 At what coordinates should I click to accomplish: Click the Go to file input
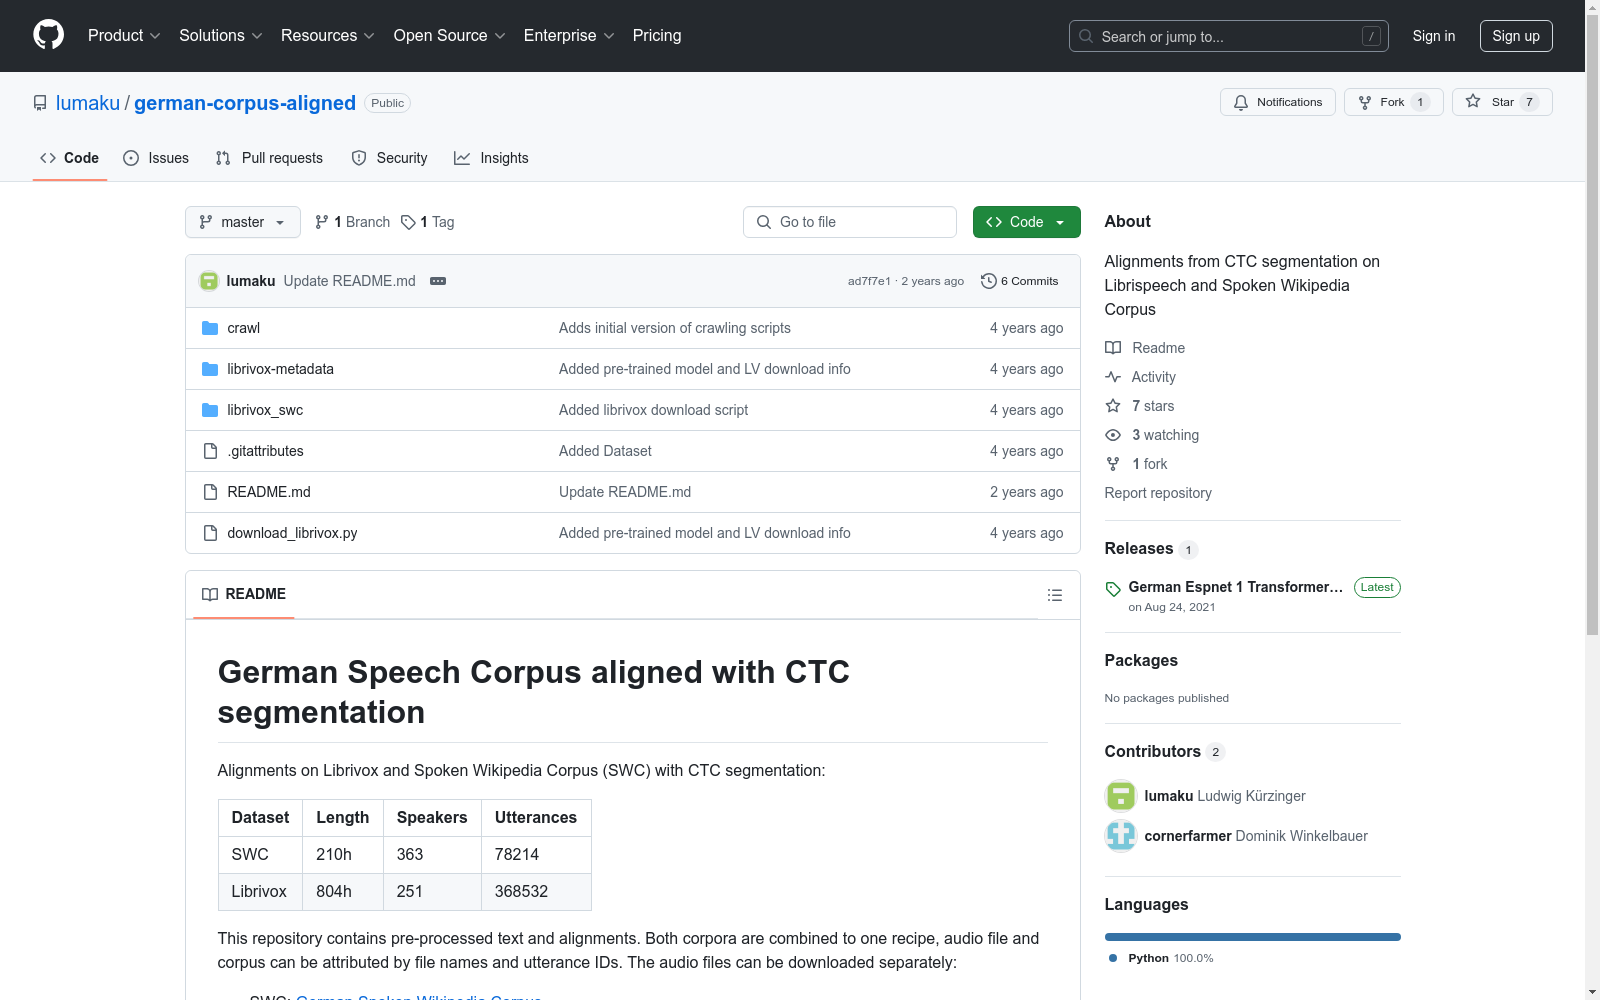tap(850, 222)
